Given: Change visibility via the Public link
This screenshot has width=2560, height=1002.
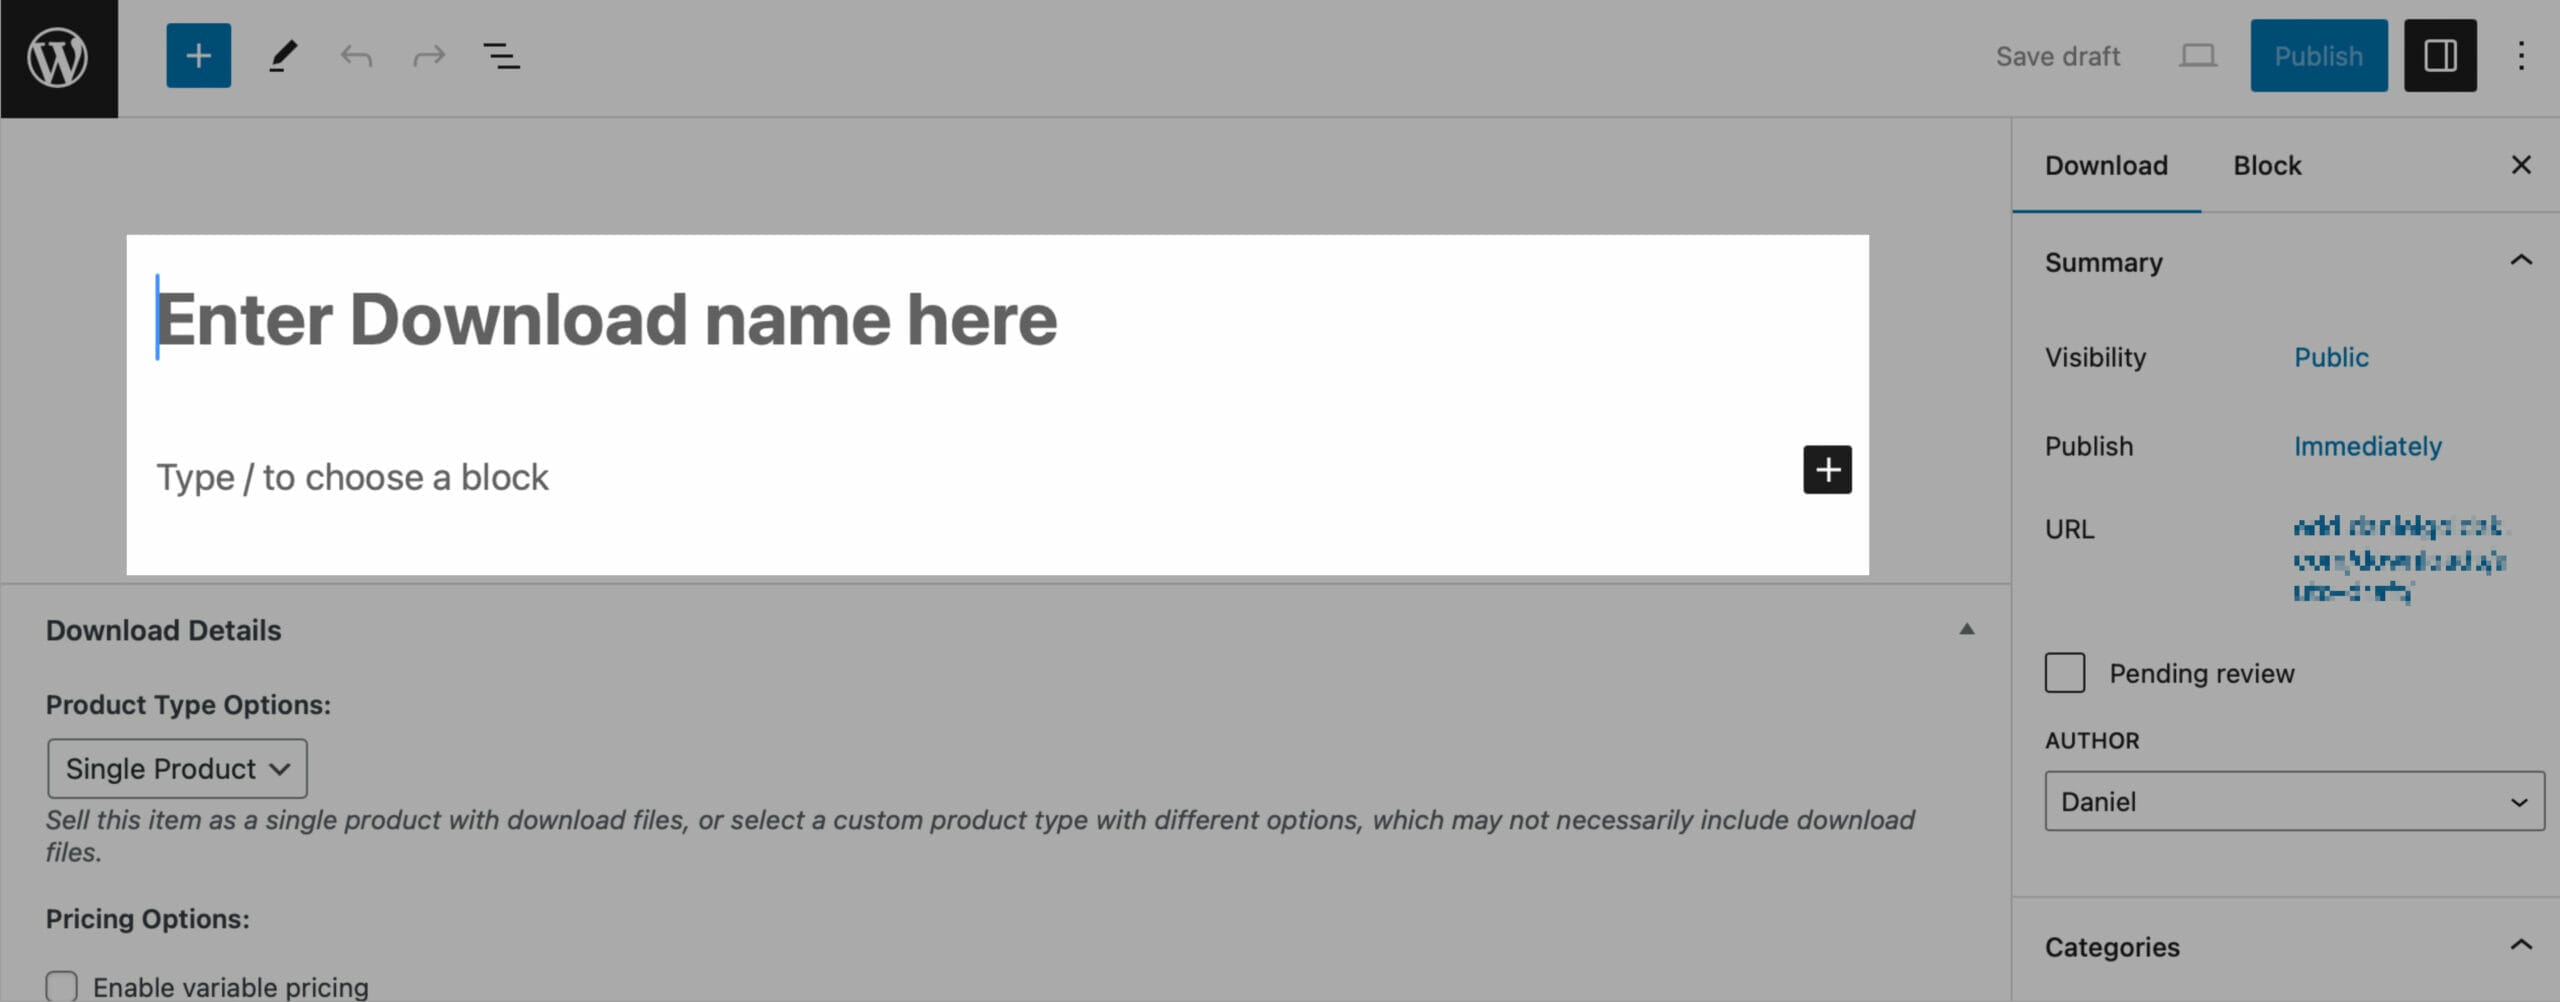Looking at the screenshot, I should pyautogui.click(x=2332, y=357).
